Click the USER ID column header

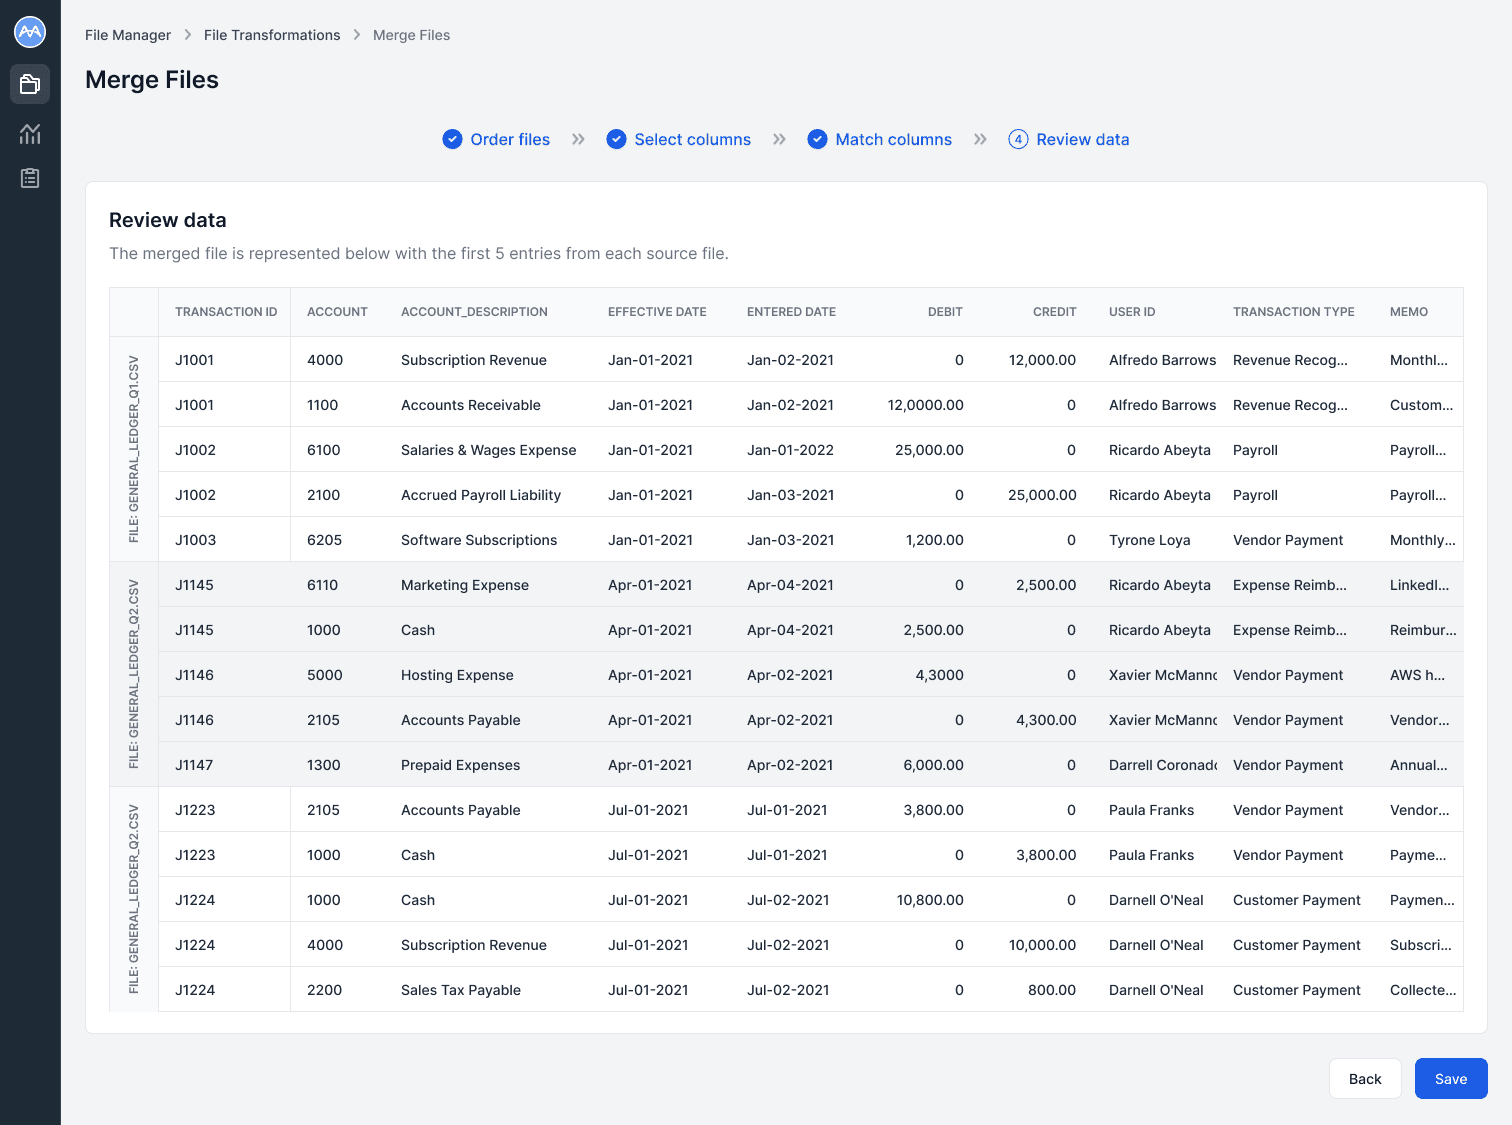pyautogui.click(x=1132, y=312)
